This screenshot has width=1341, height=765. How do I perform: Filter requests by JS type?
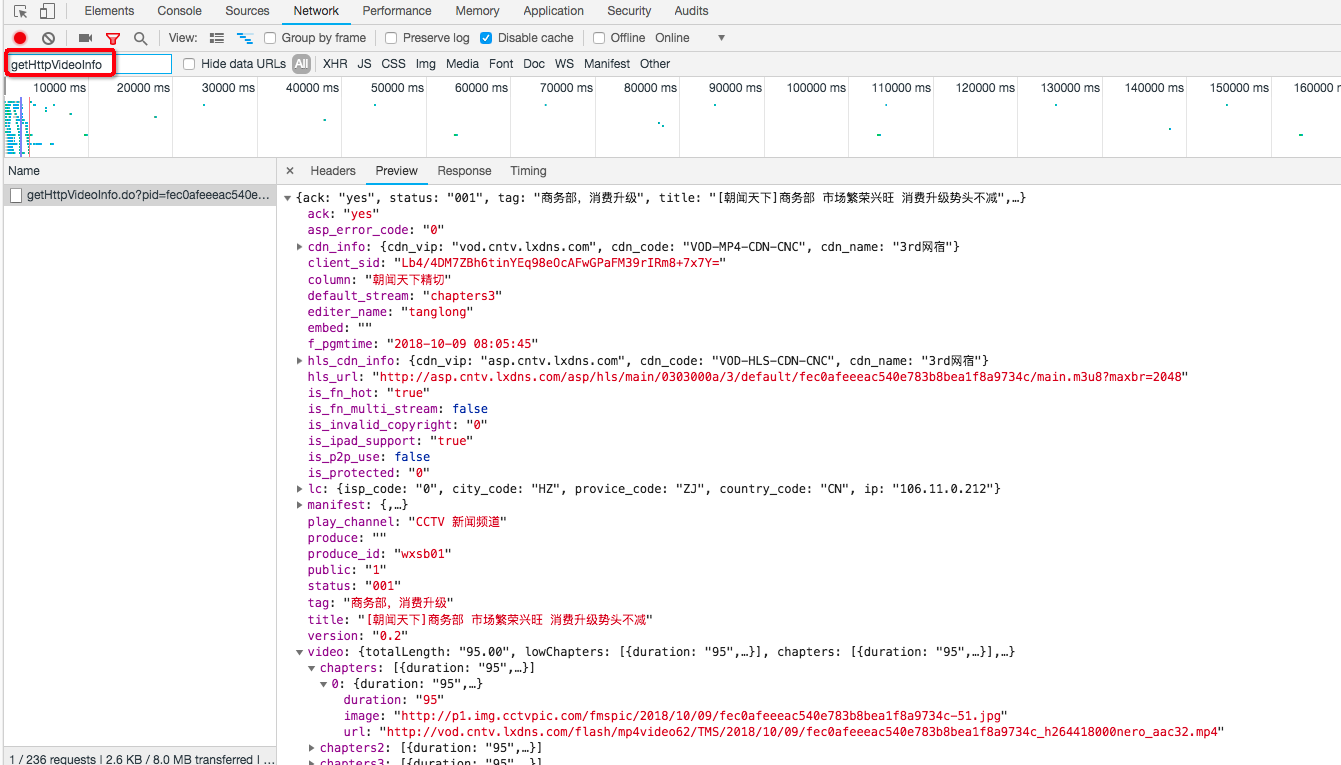[364, 64]
